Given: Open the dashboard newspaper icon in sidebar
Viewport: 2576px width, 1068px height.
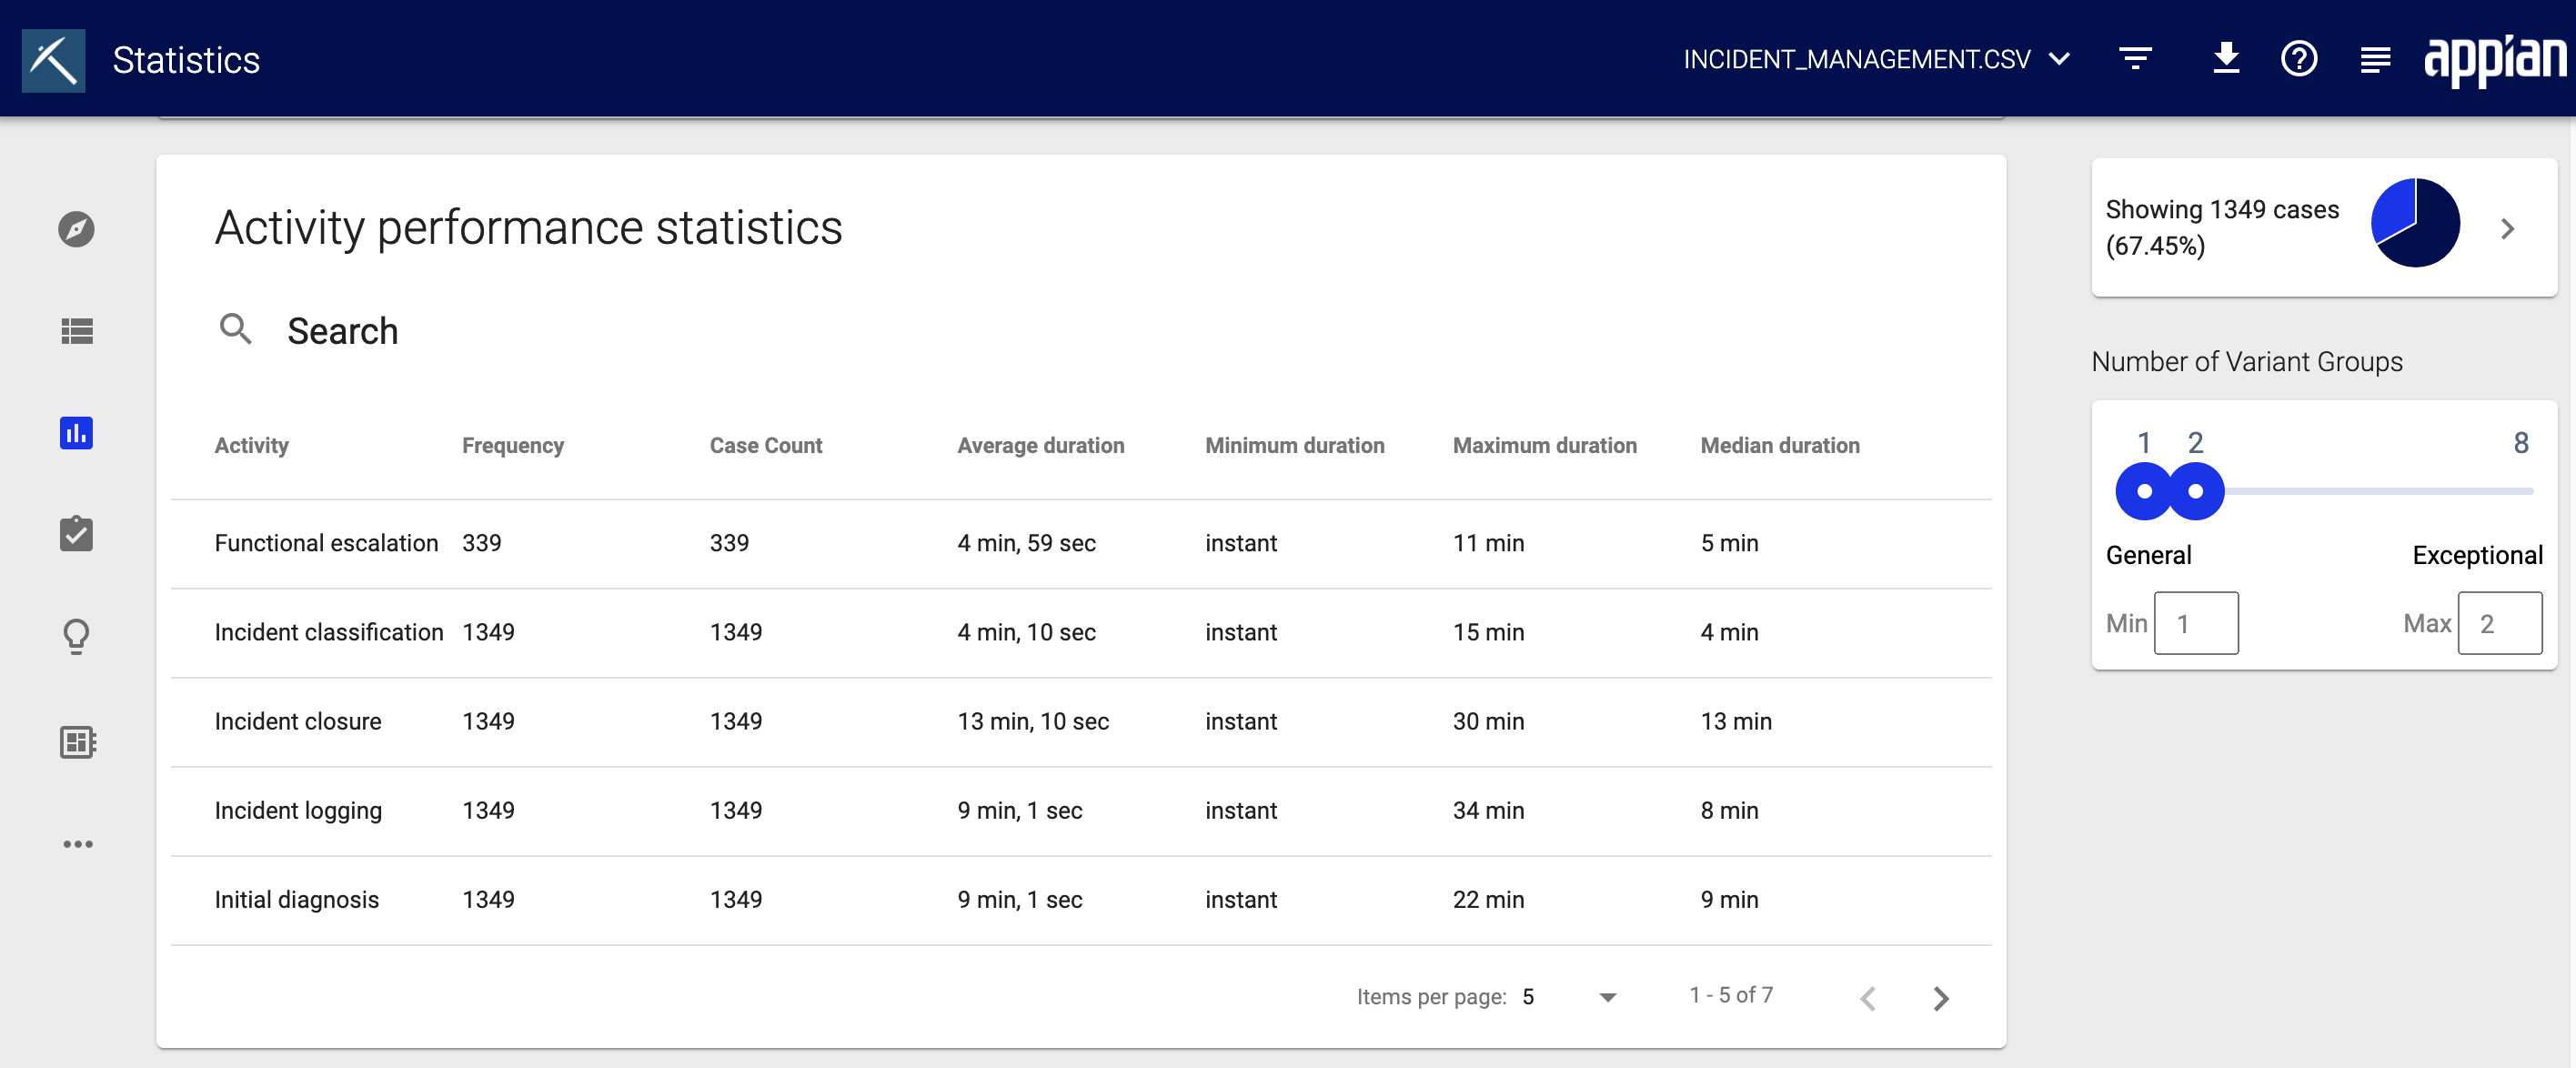Looking at the screenshot, I should click(76, 741).
